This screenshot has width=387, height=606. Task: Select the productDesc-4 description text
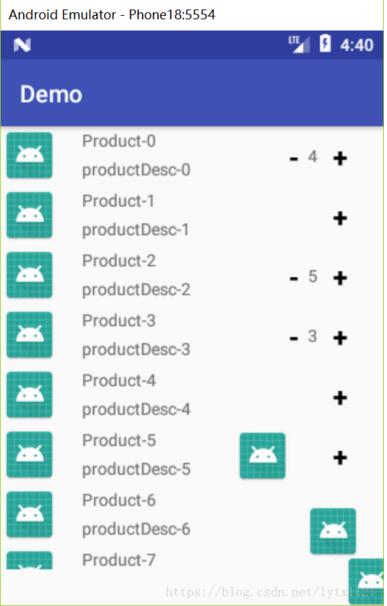point(136,410)
